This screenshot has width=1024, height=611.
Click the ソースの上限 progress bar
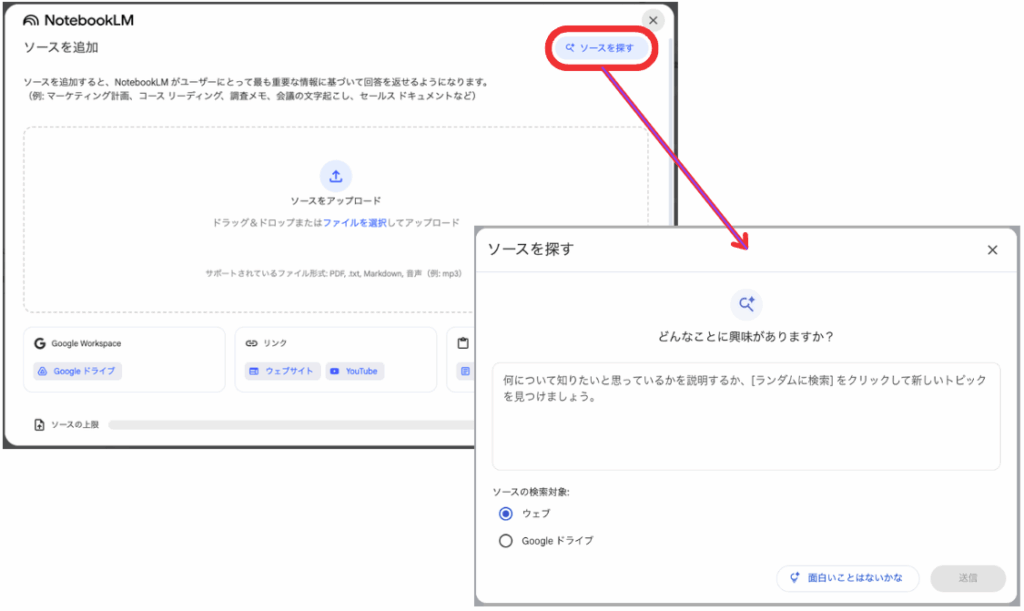coord(290,425)
